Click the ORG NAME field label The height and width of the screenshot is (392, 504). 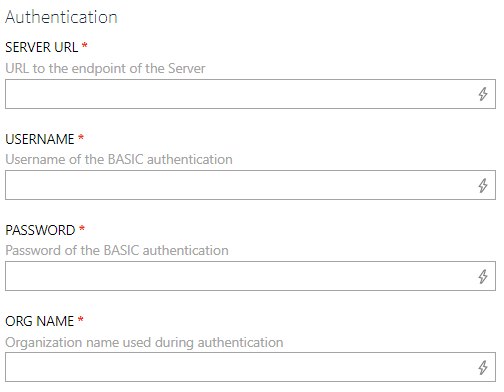[x=40, y=321]
